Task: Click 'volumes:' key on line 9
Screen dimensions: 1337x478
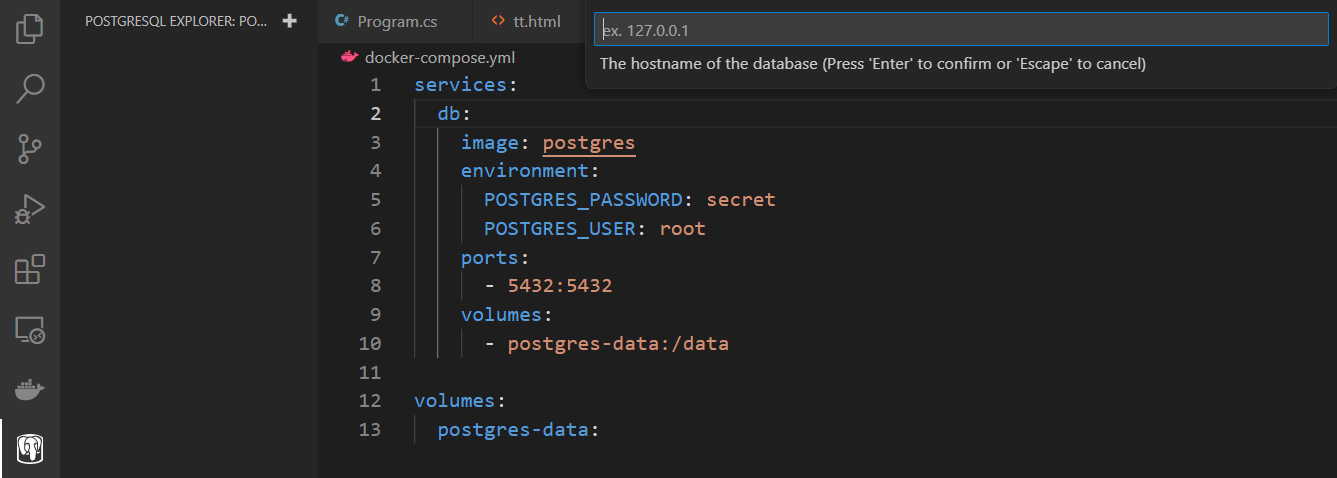Action: pyautogui.click(x=507, y=315)
